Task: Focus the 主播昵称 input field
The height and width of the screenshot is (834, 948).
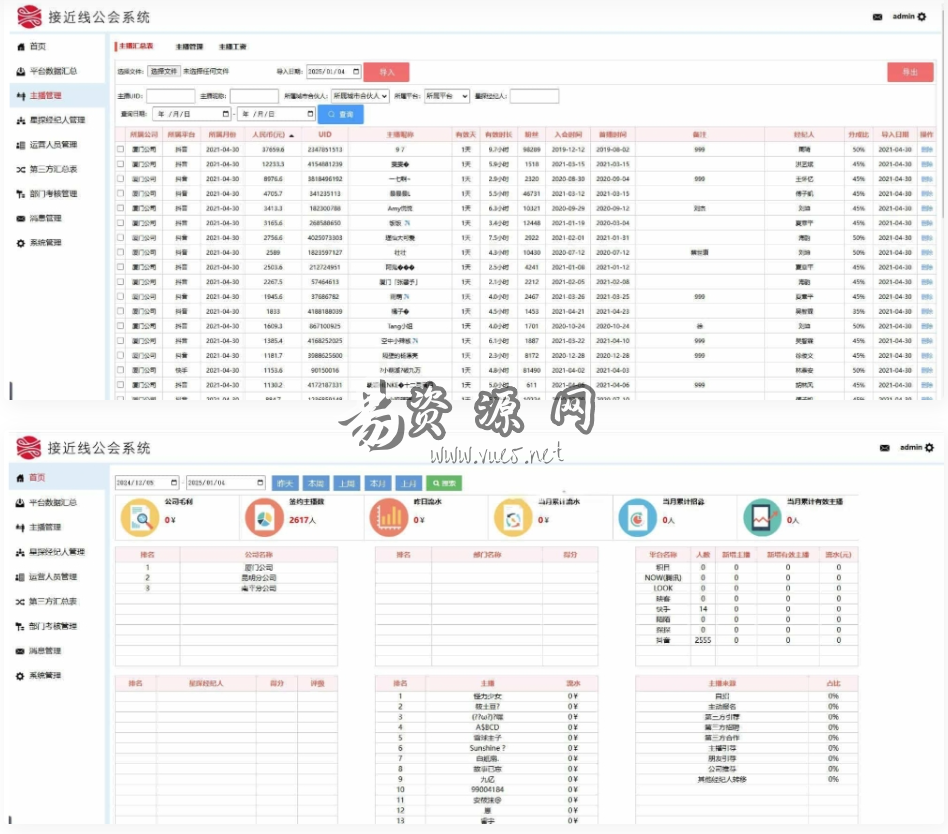Action: coord(254,96)
